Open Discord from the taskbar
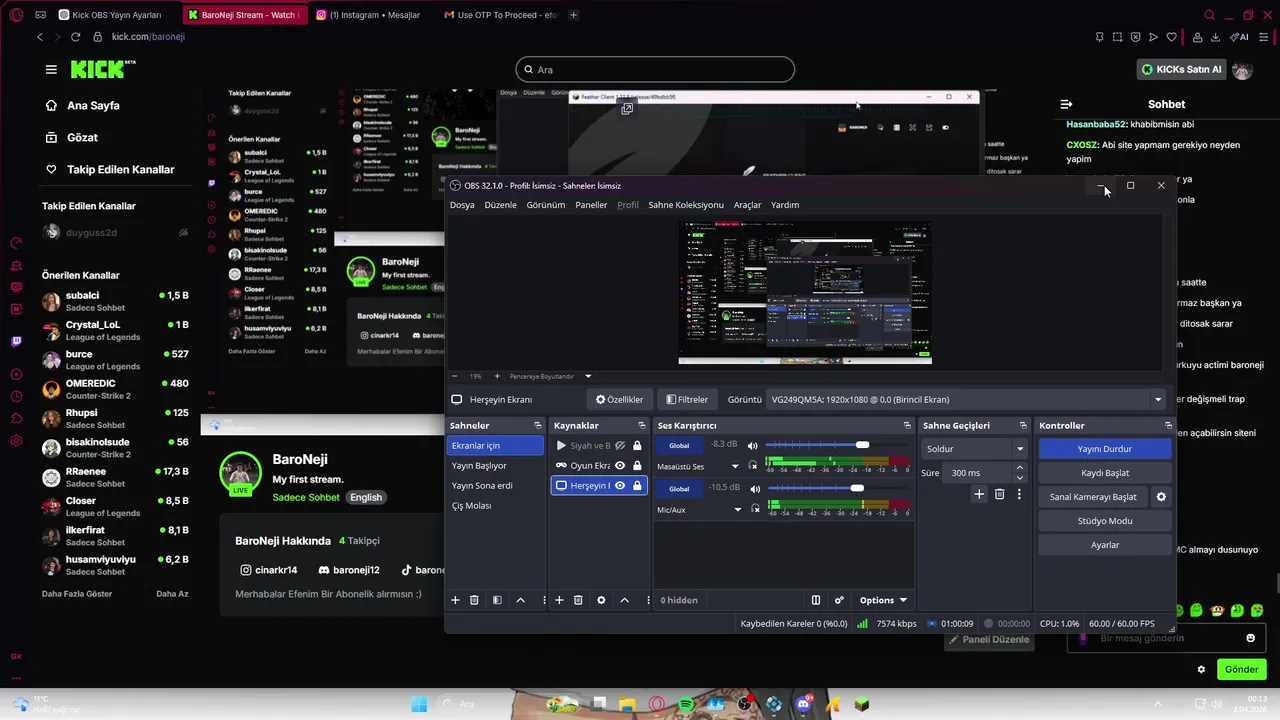The height and width of the screenshot is (720, 1280). (803, 704)
